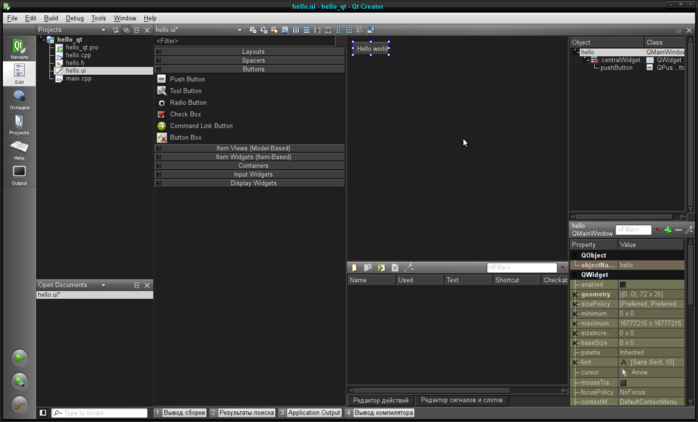Switch to Редактор сигналов и слотов tab
698x422 pixels.
(462, 400)
